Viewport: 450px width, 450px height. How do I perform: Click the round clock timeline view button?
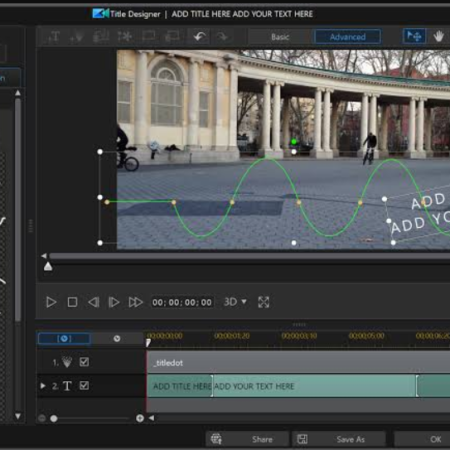[x=117, y=339]
